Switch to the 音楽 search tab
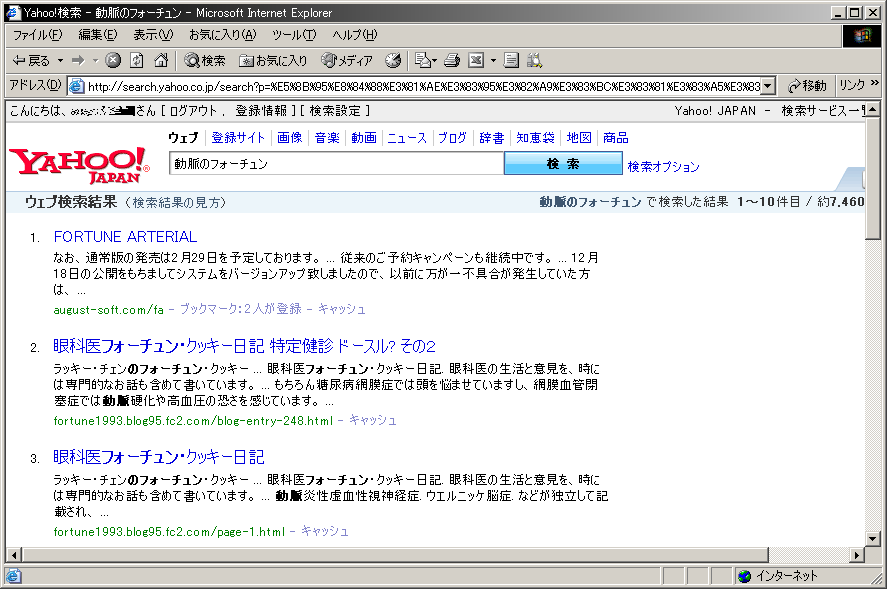Image resolution: width=887 pixels, height=589 pixels. [x=327, y=137]
